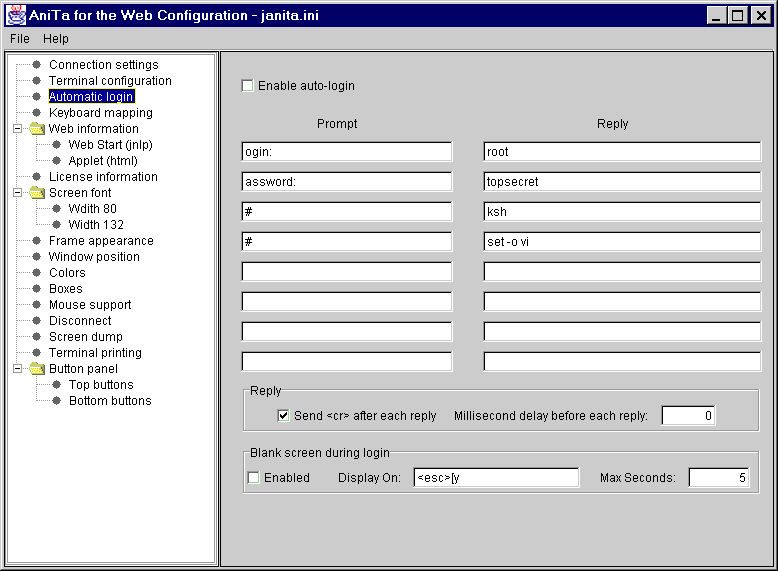The height and width of the screenshot is (571, 778).
Task: Select Top buttons tree node
Action: 101,385
